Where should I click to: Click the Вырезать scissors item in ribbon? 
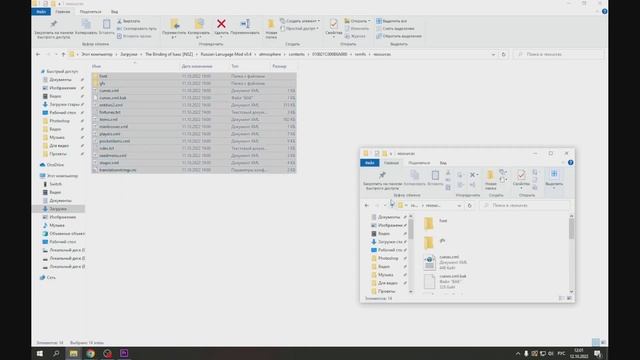click(x=129, y=21)
